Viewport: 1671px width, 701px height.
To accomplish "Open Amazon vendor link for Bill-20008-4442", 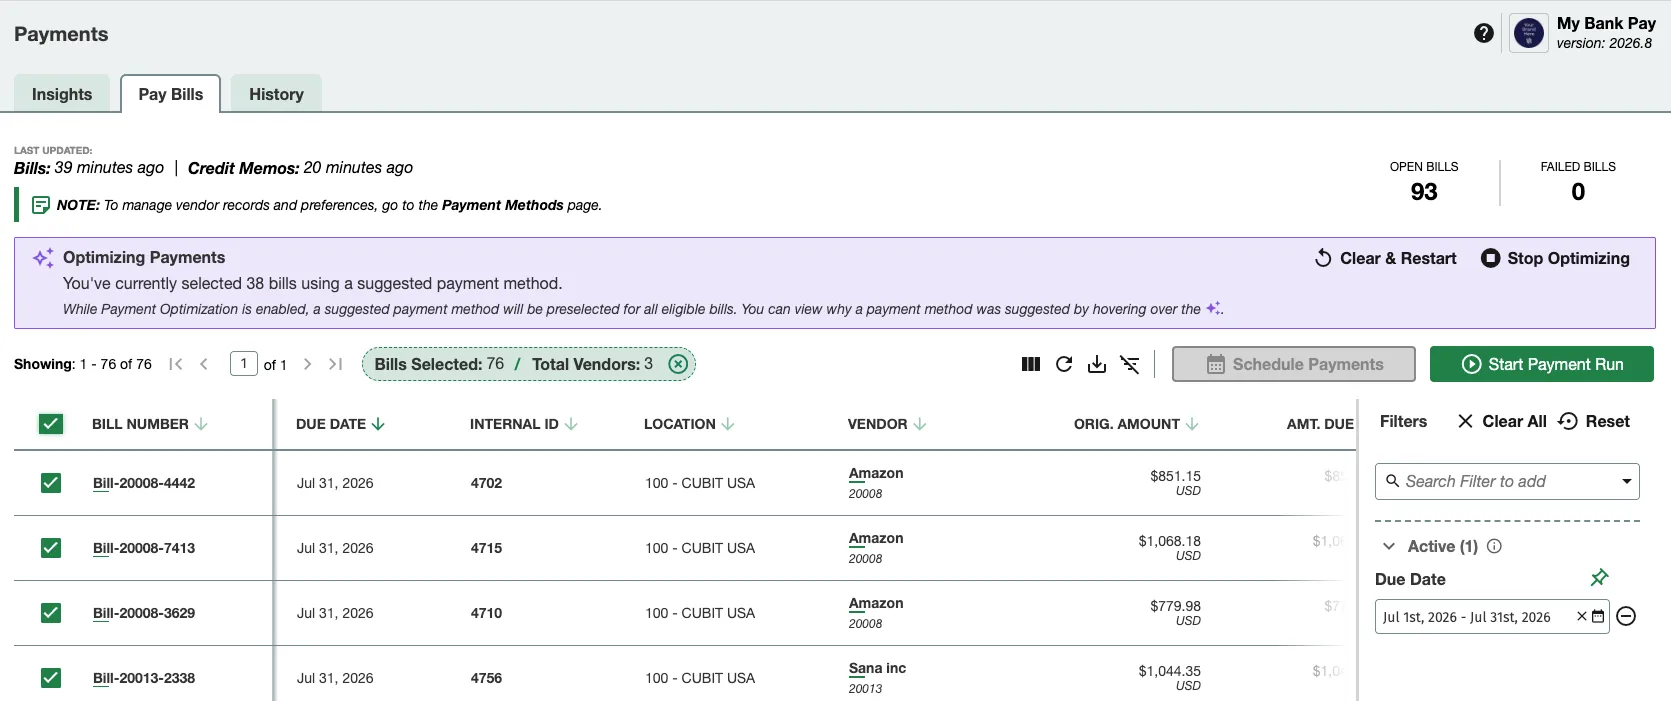I will [x=876, y=474].
